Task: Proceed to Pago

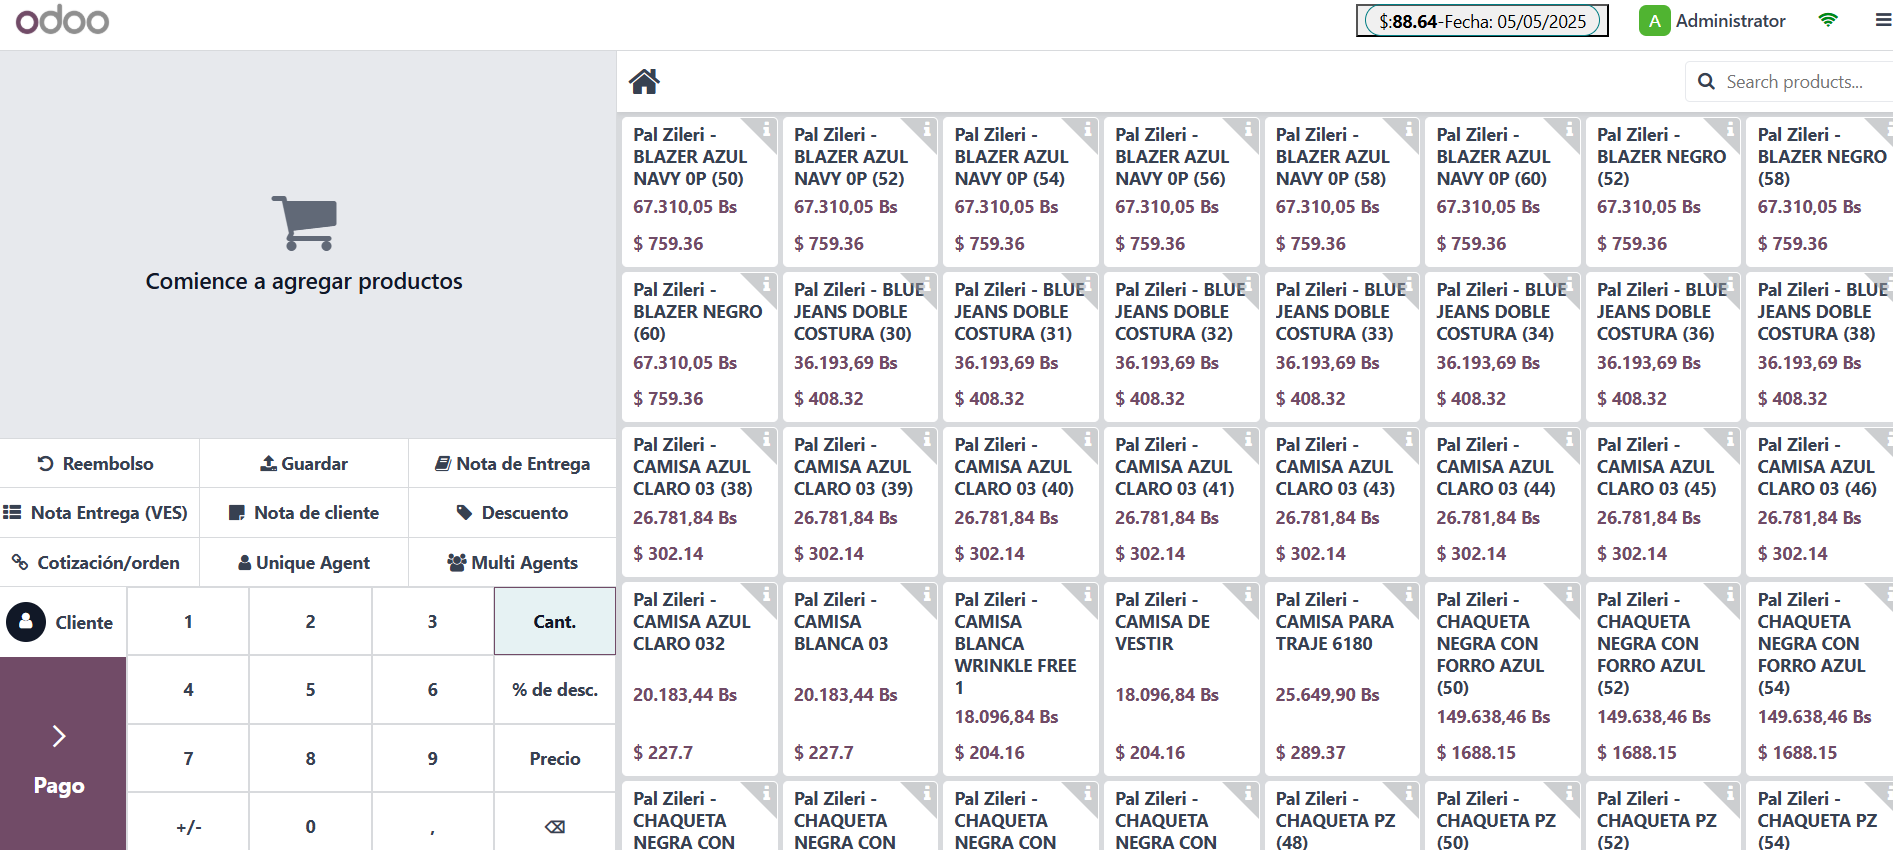Action: point(62,754)
